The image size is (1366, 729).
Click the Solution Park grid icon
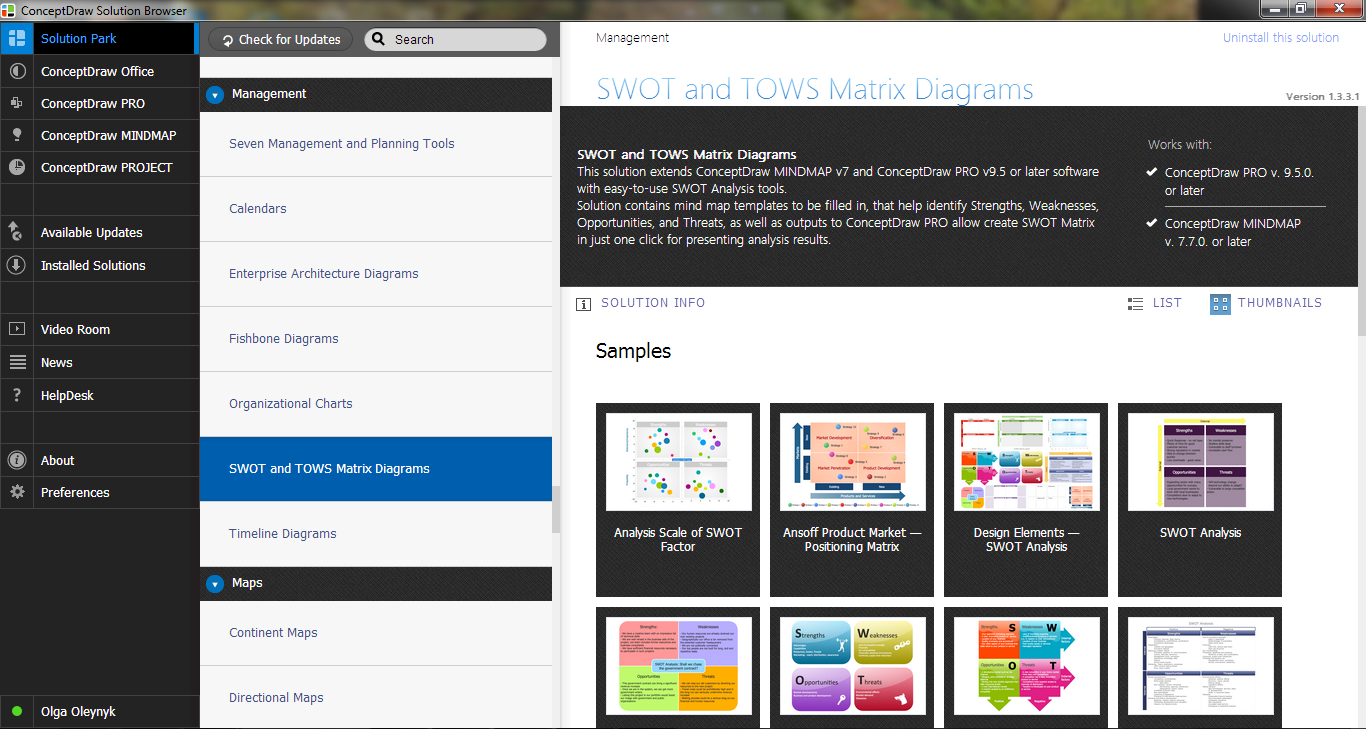[16, 39]
